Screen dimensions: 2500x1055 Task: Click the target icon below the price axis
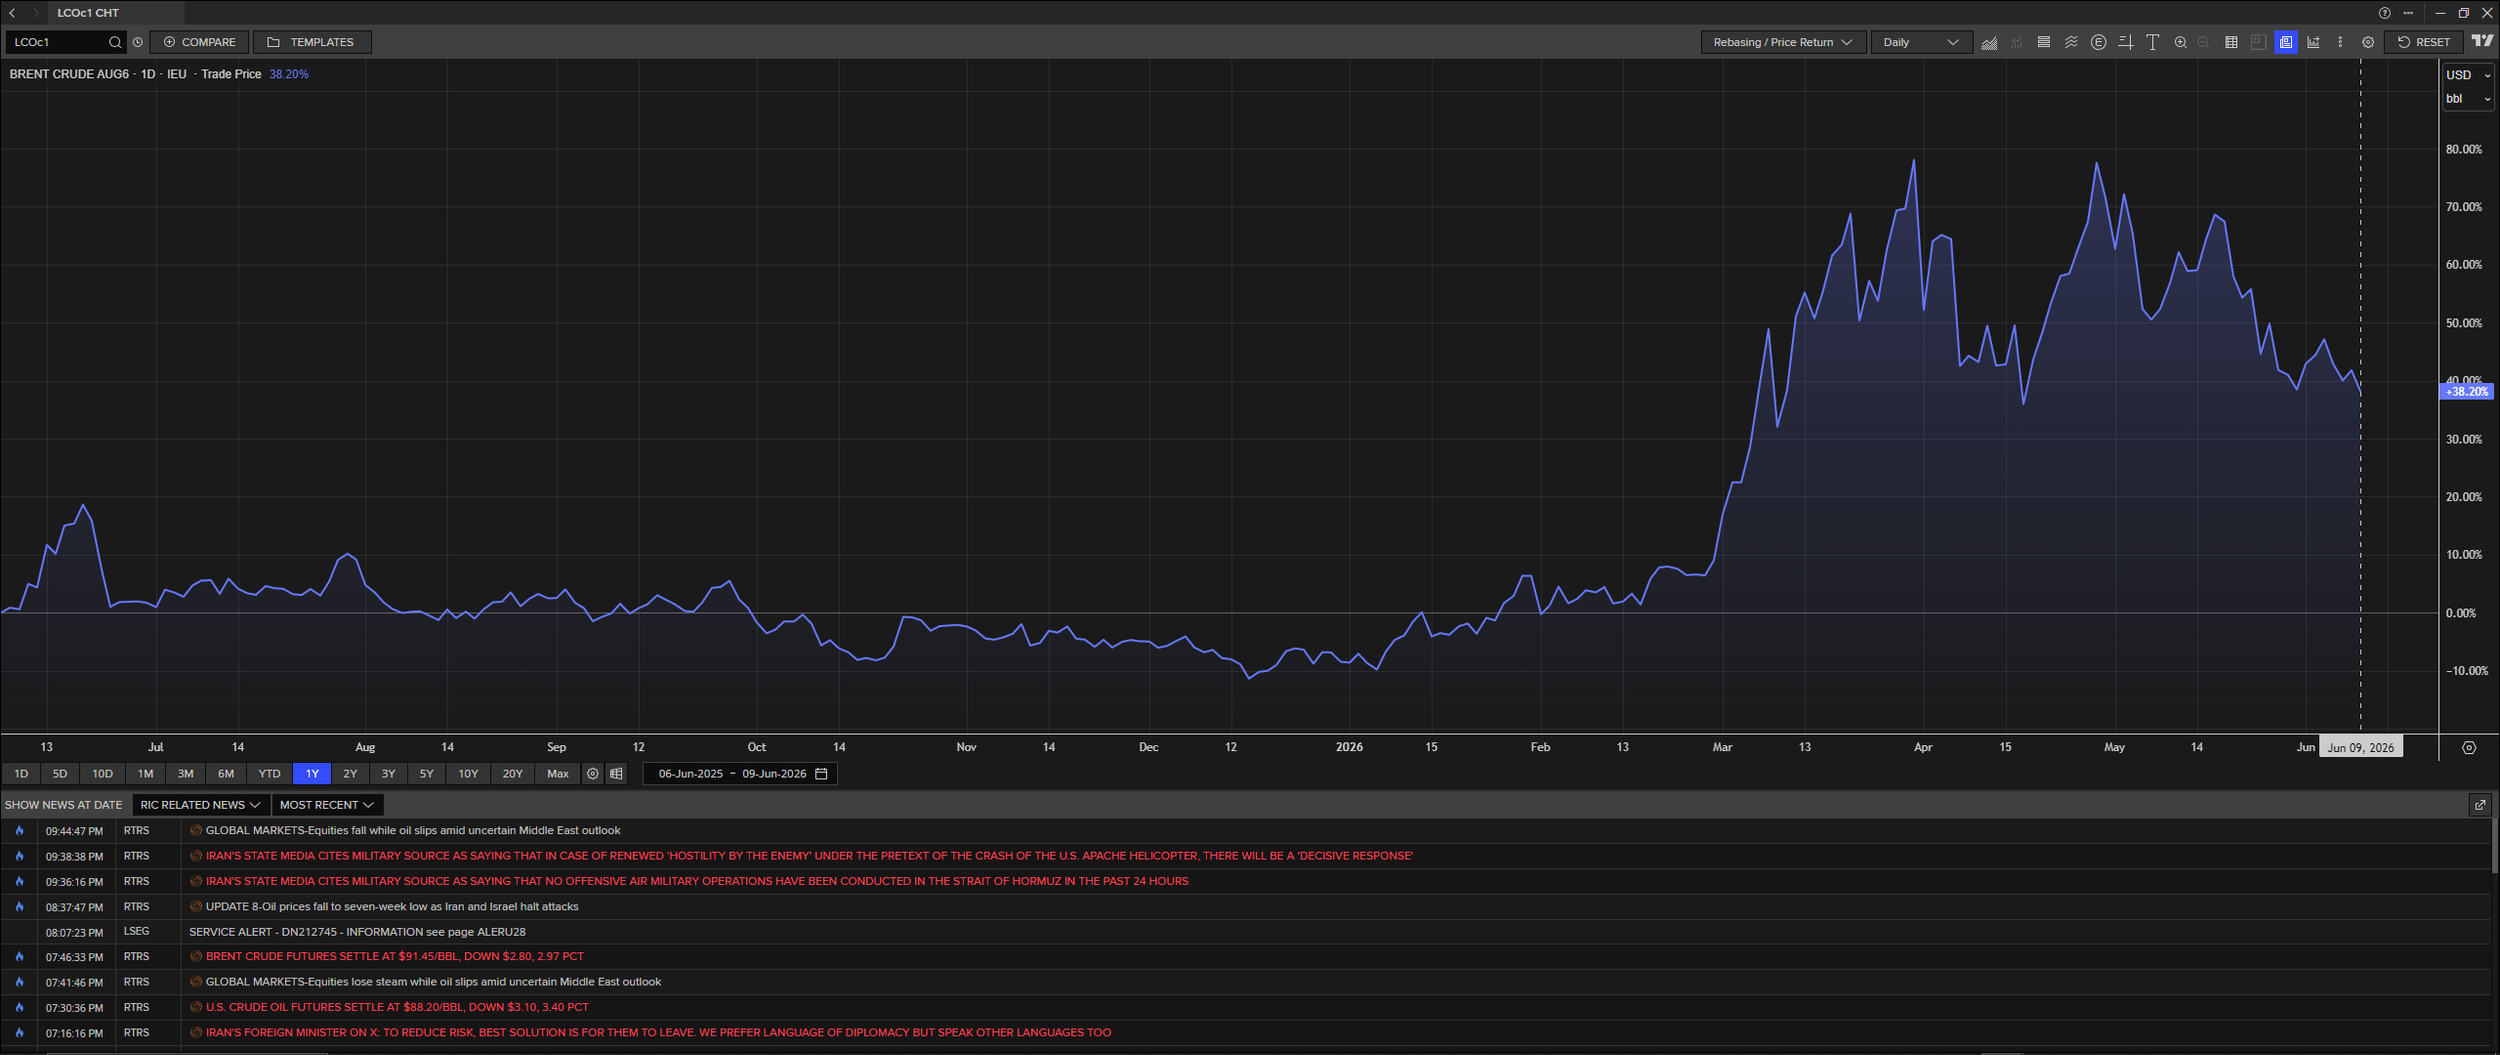point(2469,748)
